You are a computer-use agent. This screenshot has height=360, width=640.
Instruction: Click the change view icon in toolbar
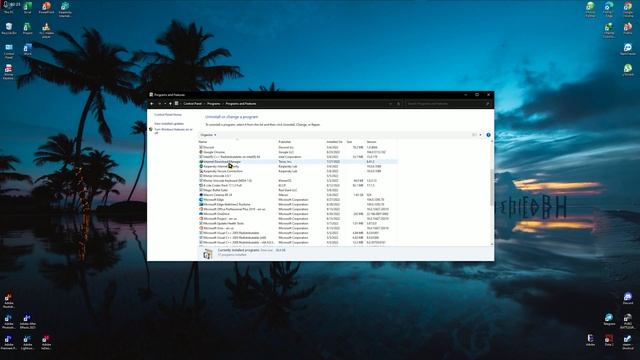[474, 135]
